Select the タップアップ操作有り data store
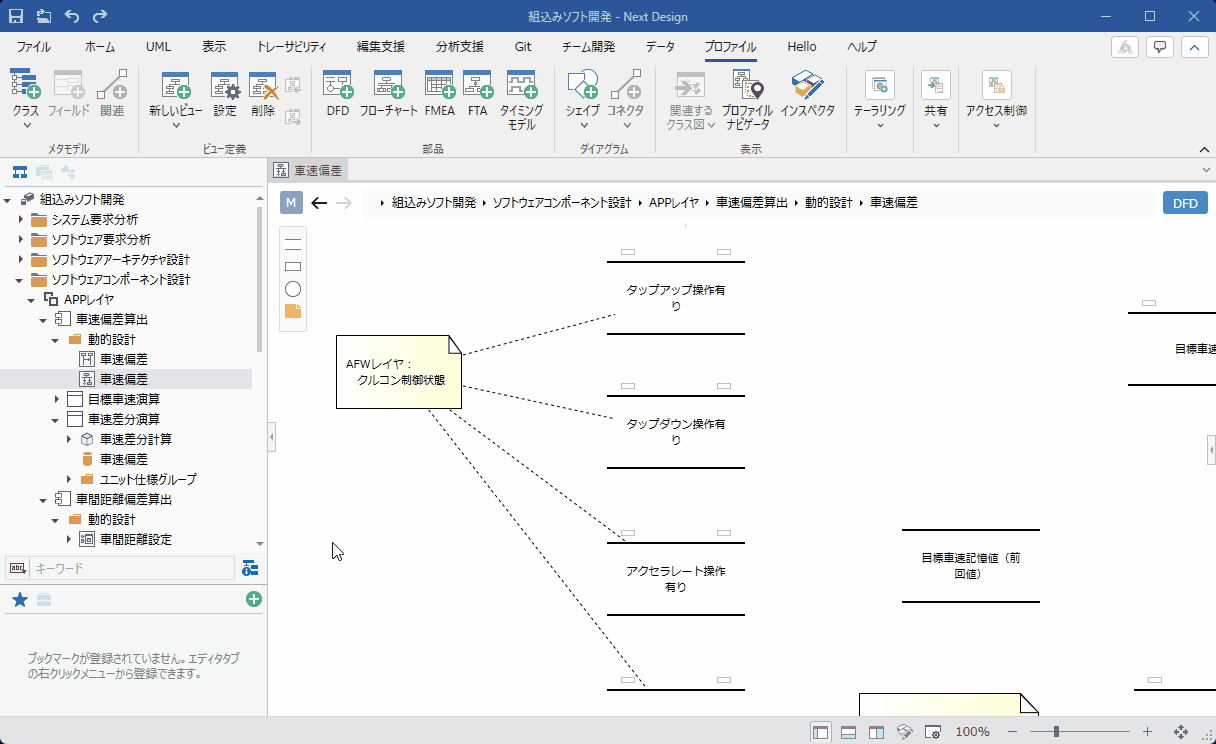This screenshot has height=744, width=1216. pyautogui.click(x=676, y=298)
